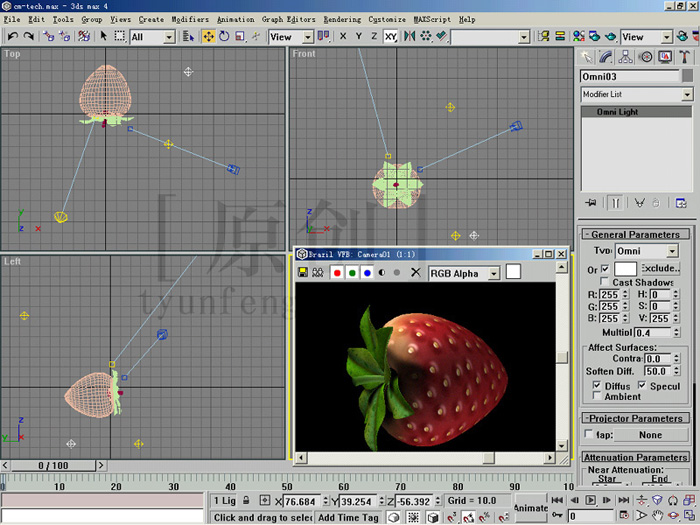Screen dimensions: 700x525
Task: Click the Redo arrow icon
Action: 29,36
